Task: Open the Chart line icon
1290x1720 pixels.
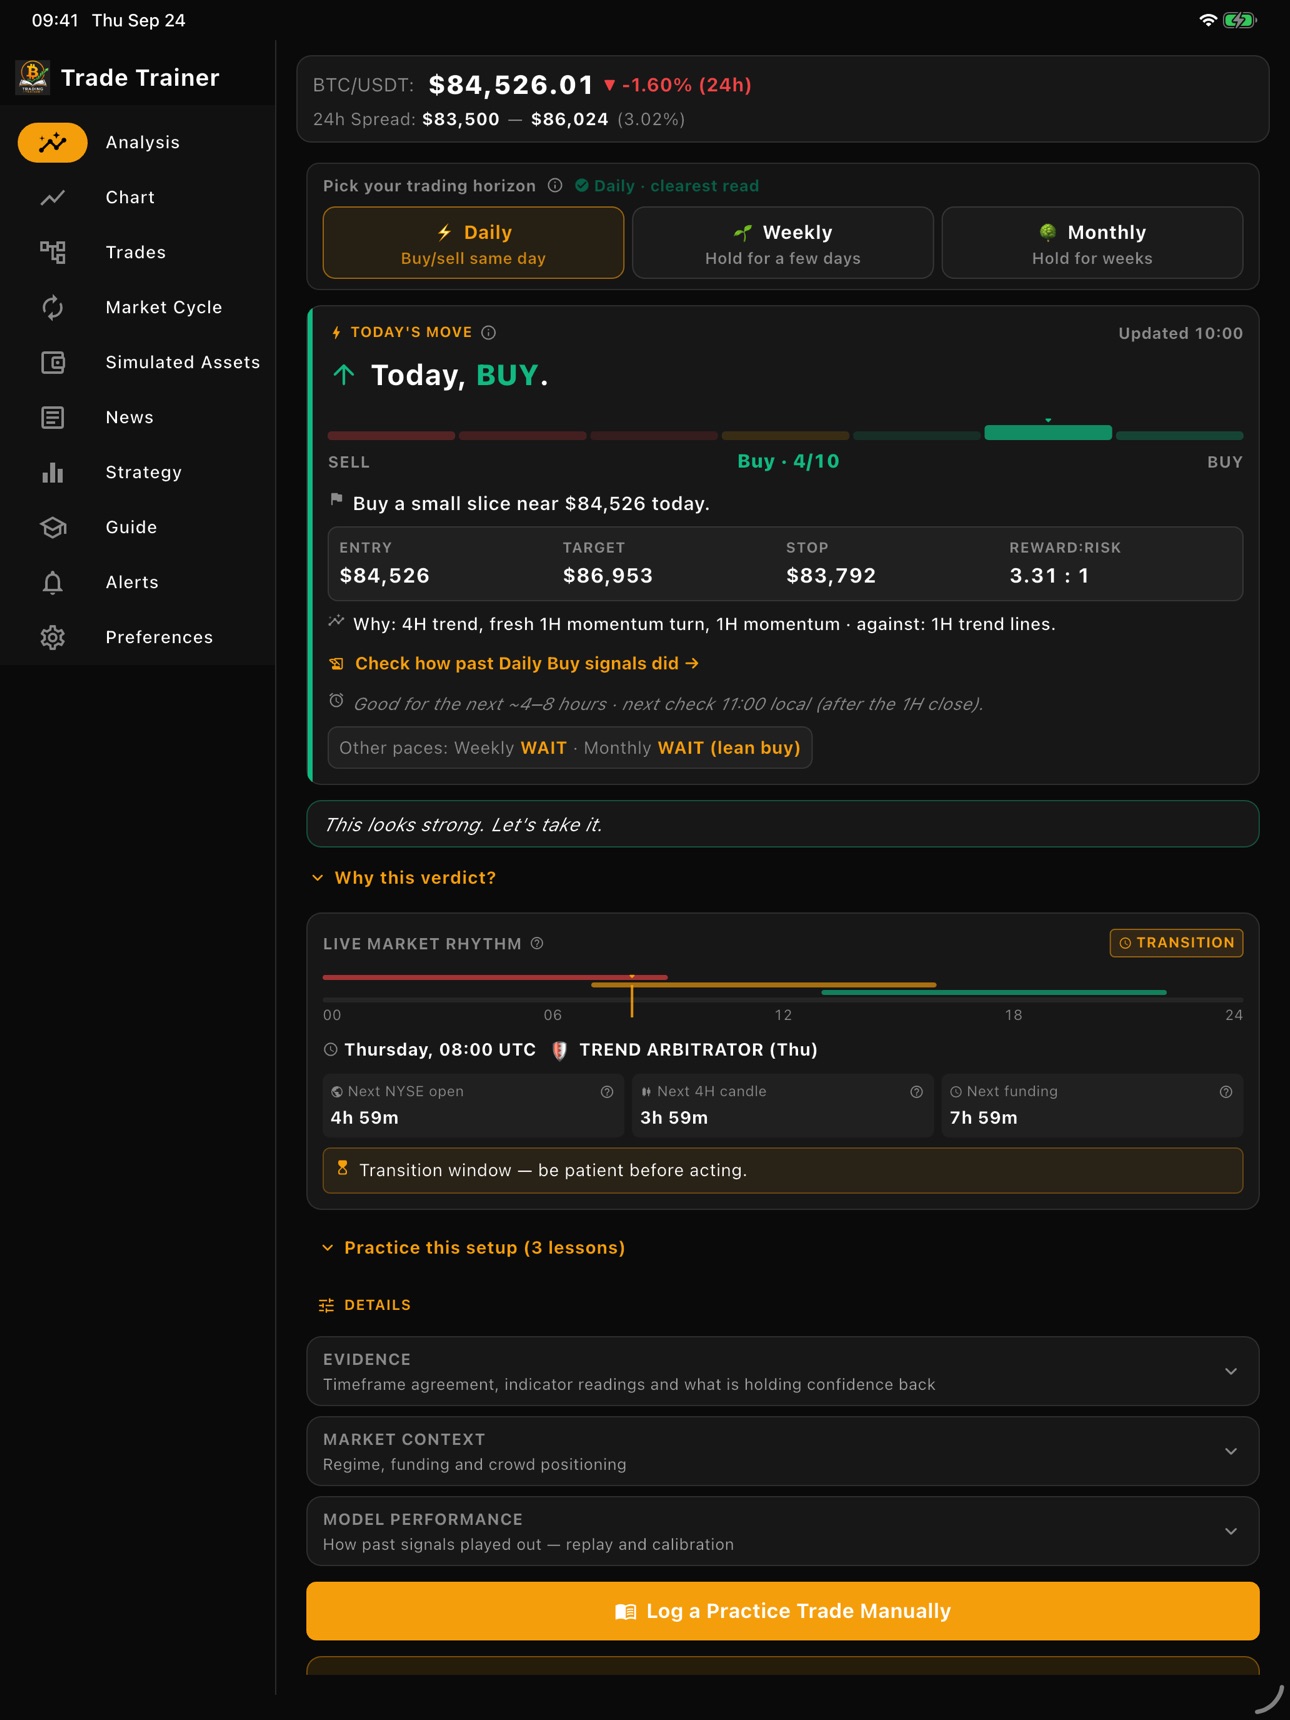Action: pyautogui.click(x=53, y=197)
